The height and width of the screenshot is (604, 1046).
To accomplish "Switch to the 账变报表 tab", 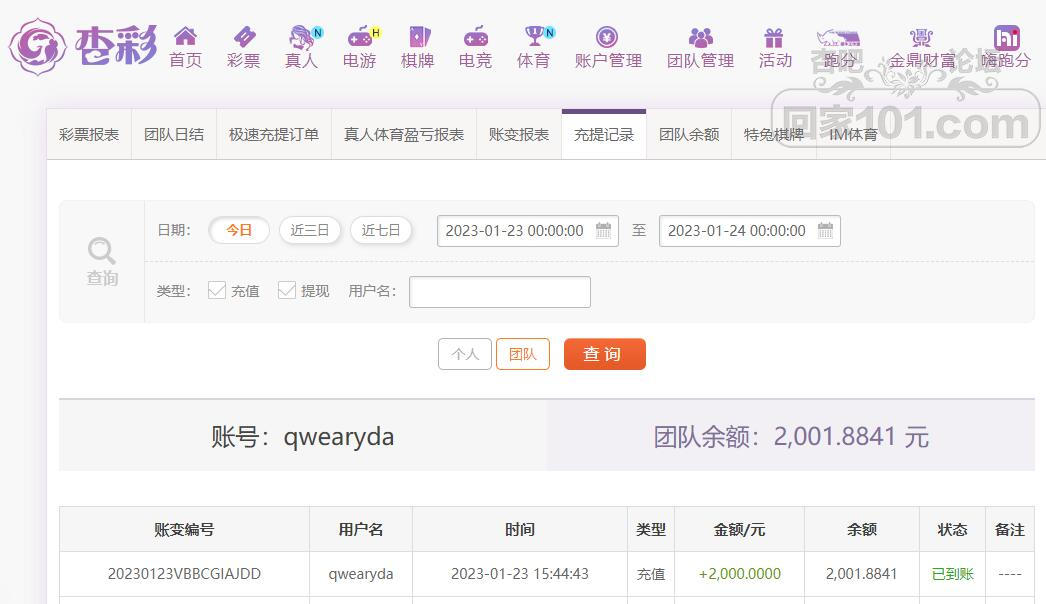I will click(519, 135).
